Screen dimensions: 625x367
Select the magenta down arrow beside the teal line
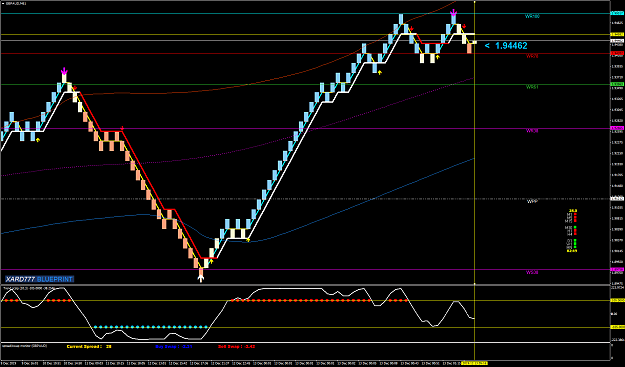pos(453,13)
